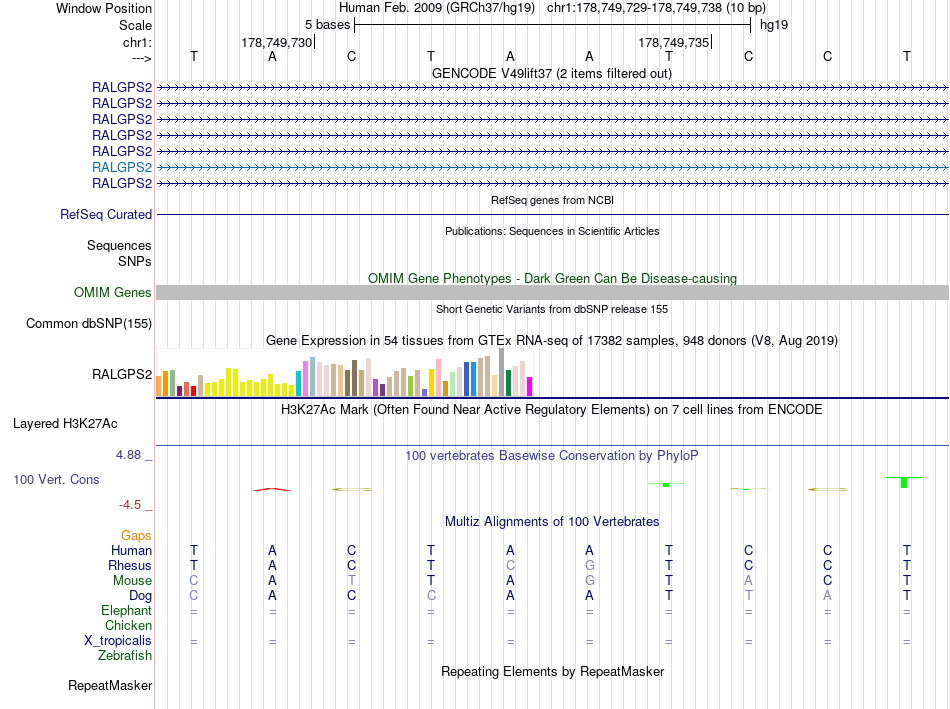Click the tallest gray bar in GTEx chart
Image resolution: width=950 pixels, height=709 pixels.
tap(501, 372)
